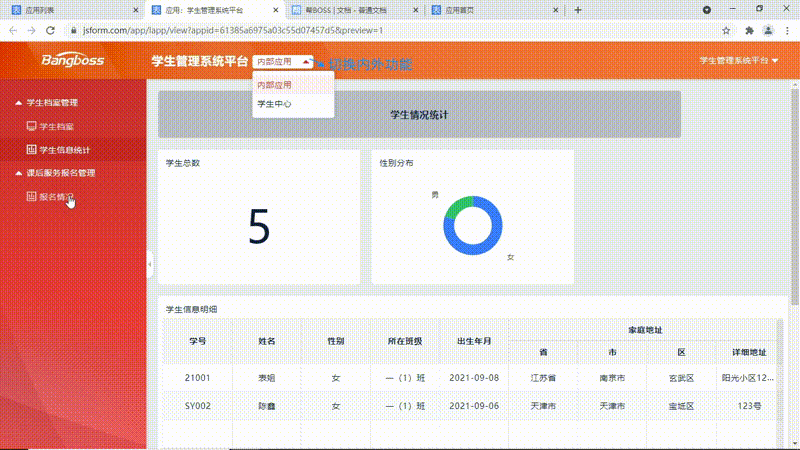
Task: Click the 报名情况 chart icon
Action: [x=32, y=197]
